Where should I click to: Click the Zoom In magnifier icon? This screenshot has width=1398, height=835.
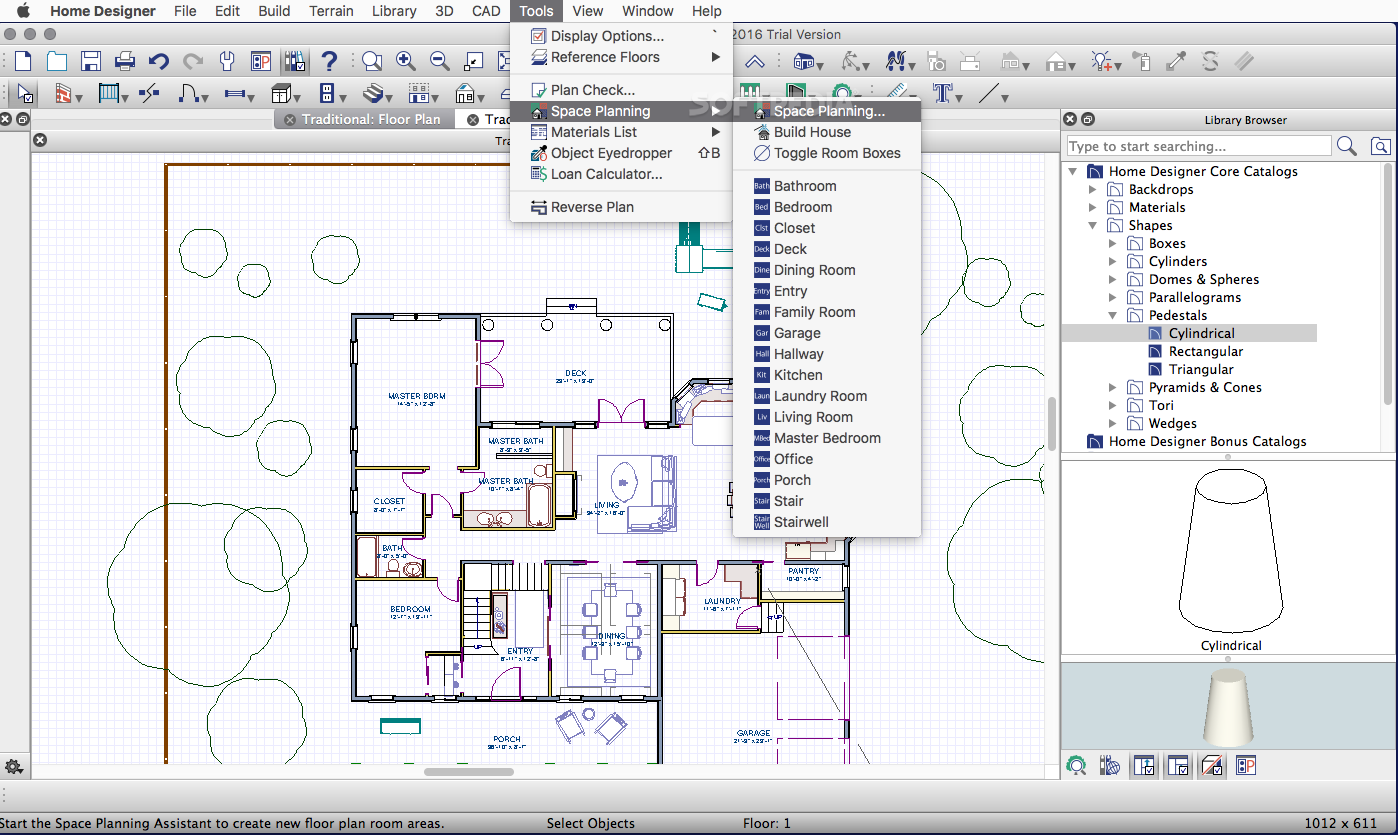click(x=405, y=61)
